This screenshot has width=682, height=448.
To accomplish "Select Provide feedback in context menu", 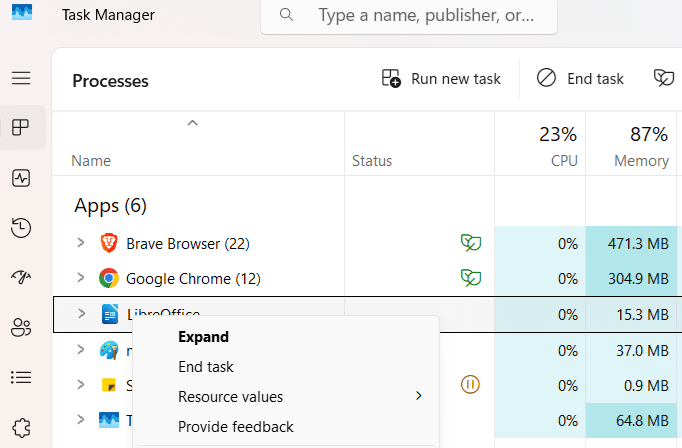I will [235, 427].
